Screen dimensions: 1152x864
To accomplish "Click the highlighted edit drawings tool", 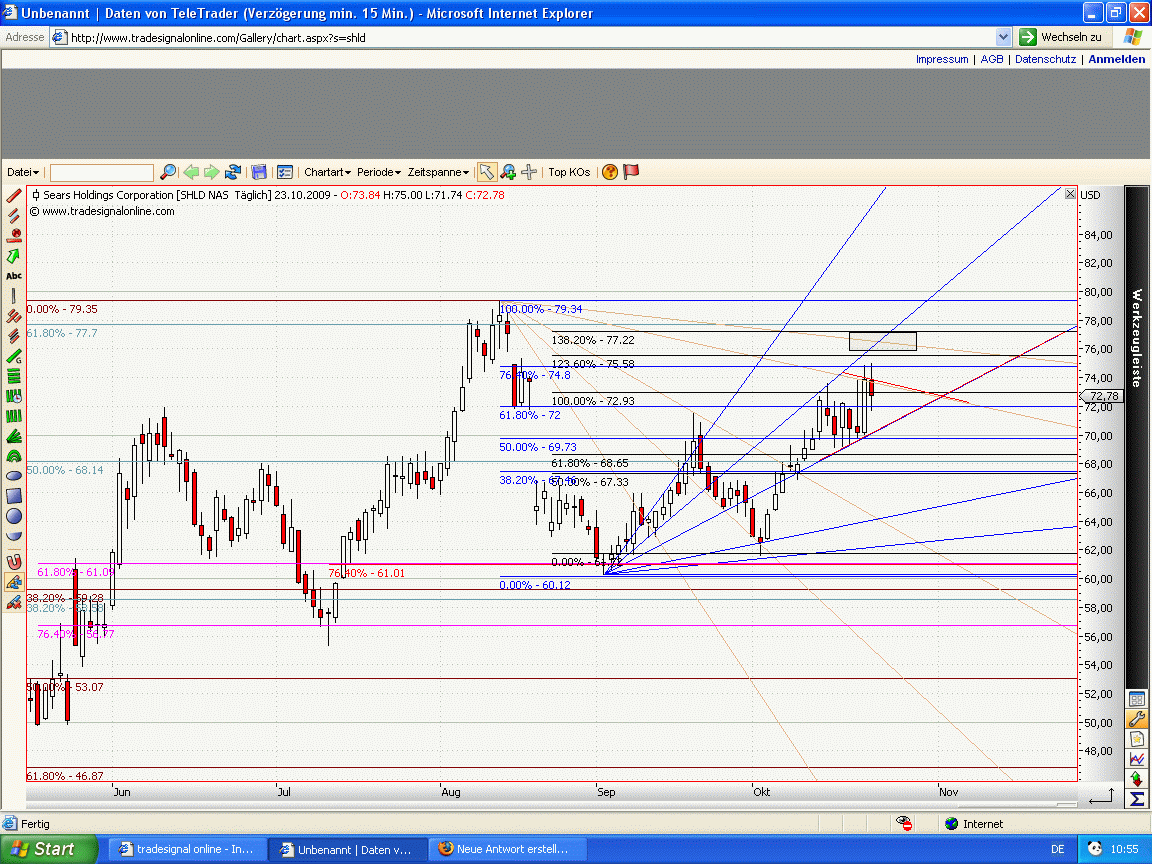I will [x=13, y=583].
